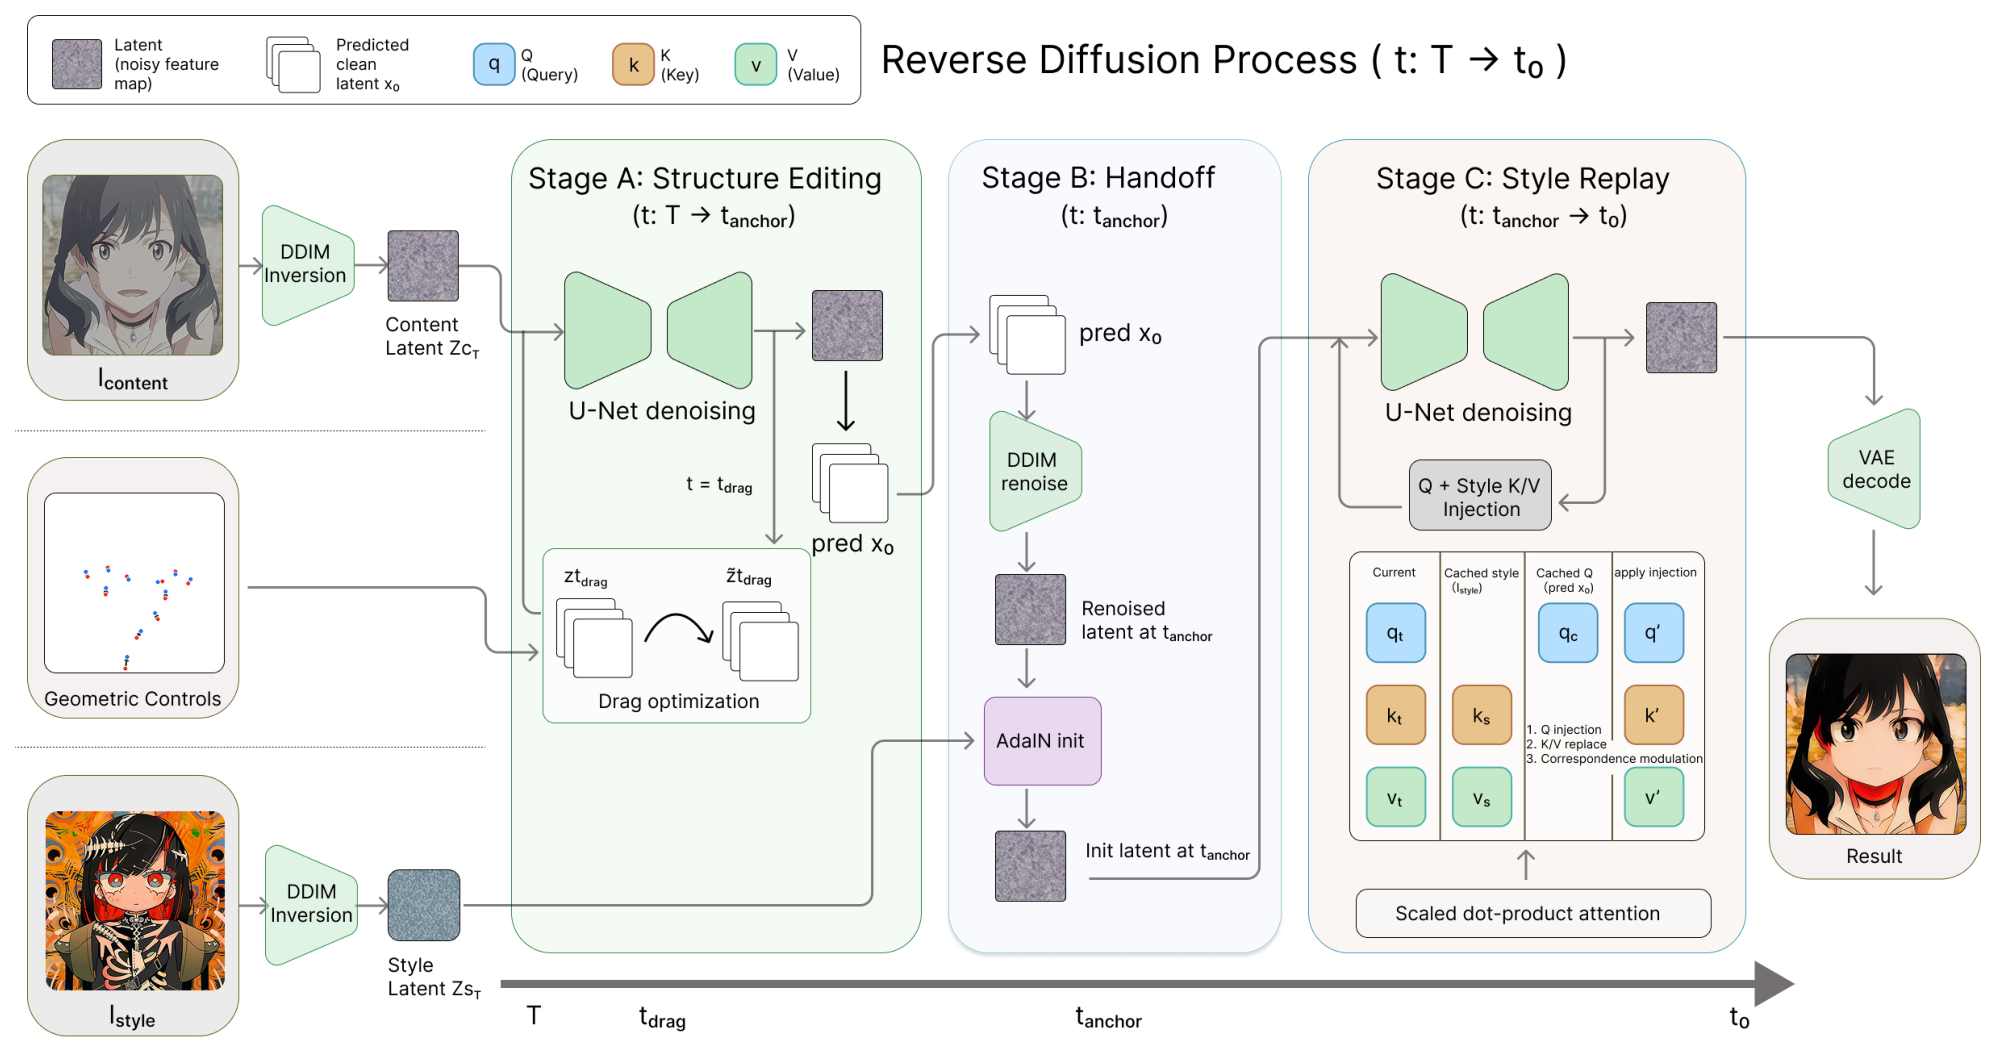
Task: Select the Init latent at t_anchor square
Action: (x=1030, y=866)
